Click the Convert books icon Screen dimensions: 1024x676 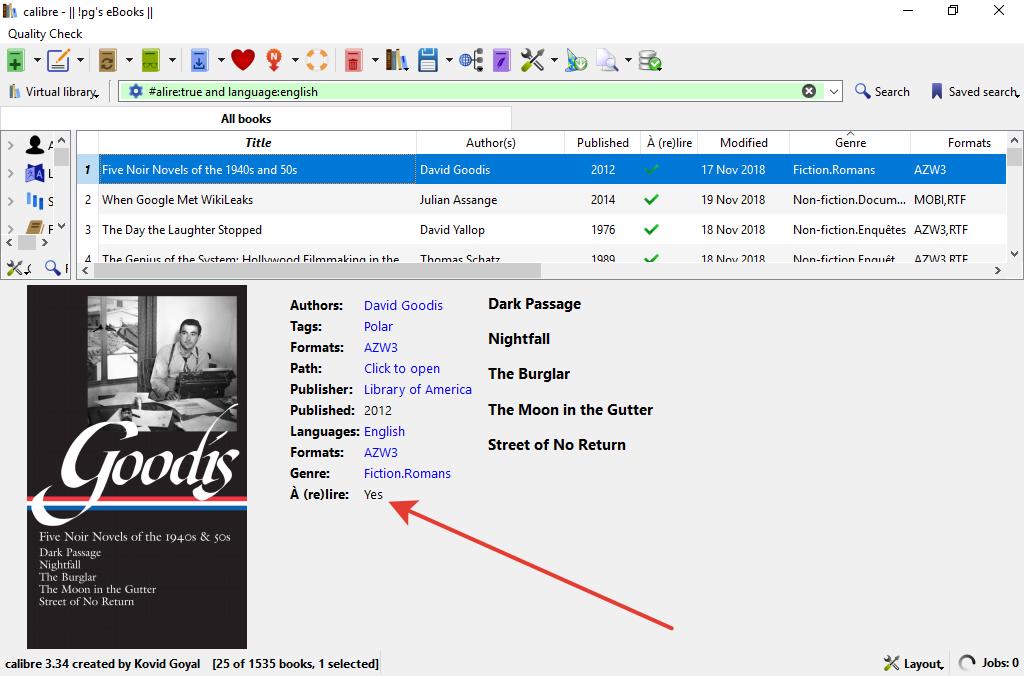tap(107, 61)
